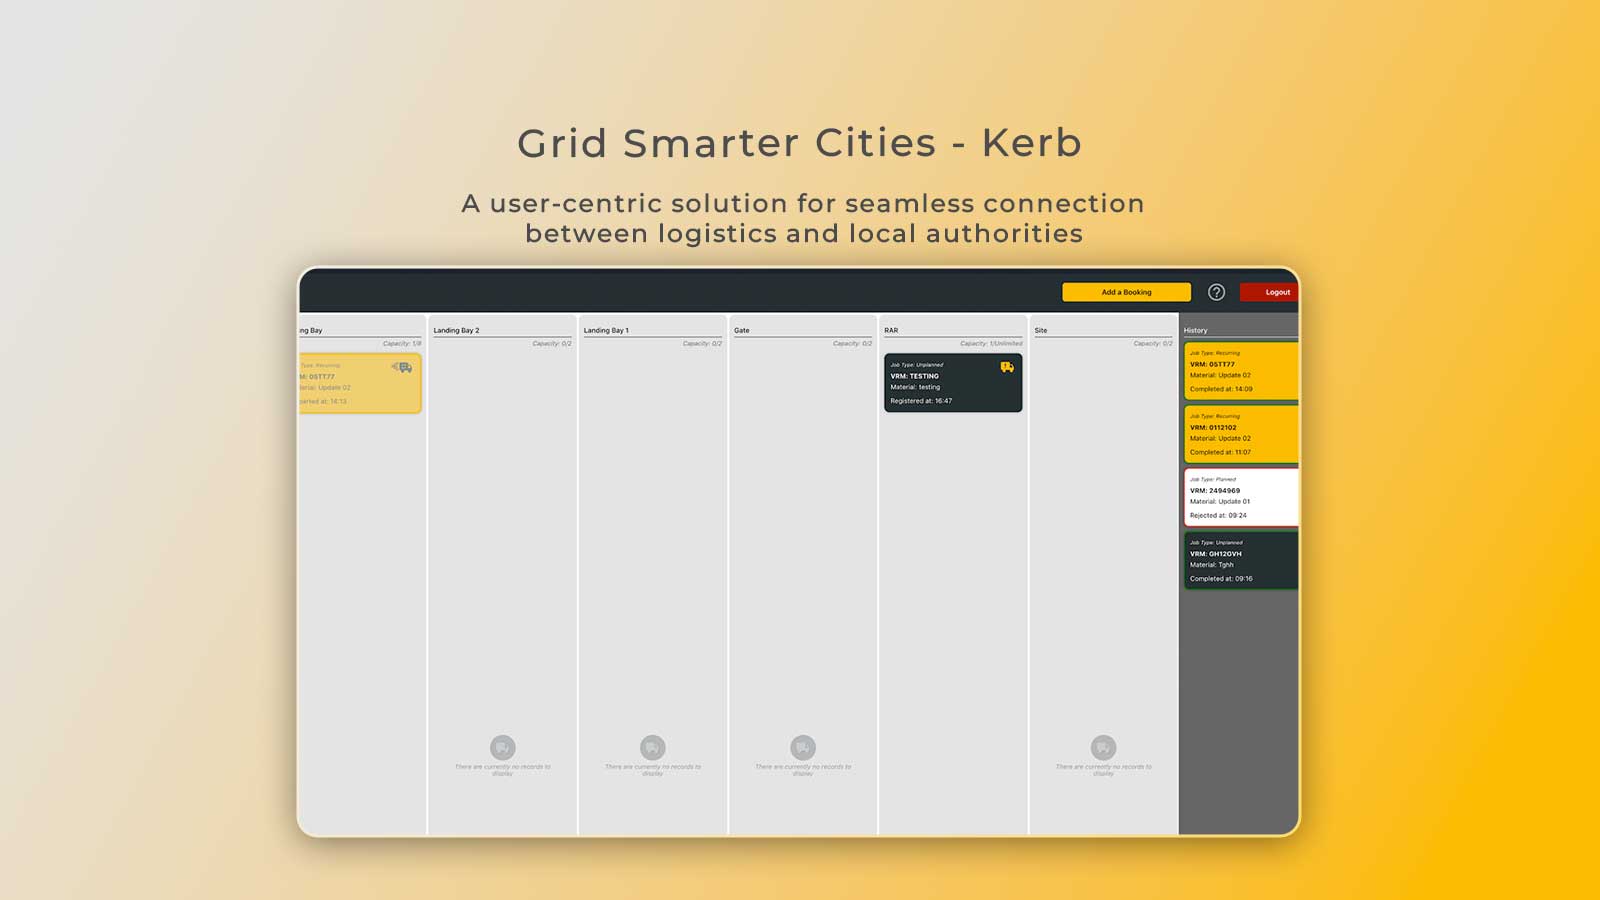1600x900 pixels.
Task: Click empty-records truck icon in Site column
Action: [1103, 747]
